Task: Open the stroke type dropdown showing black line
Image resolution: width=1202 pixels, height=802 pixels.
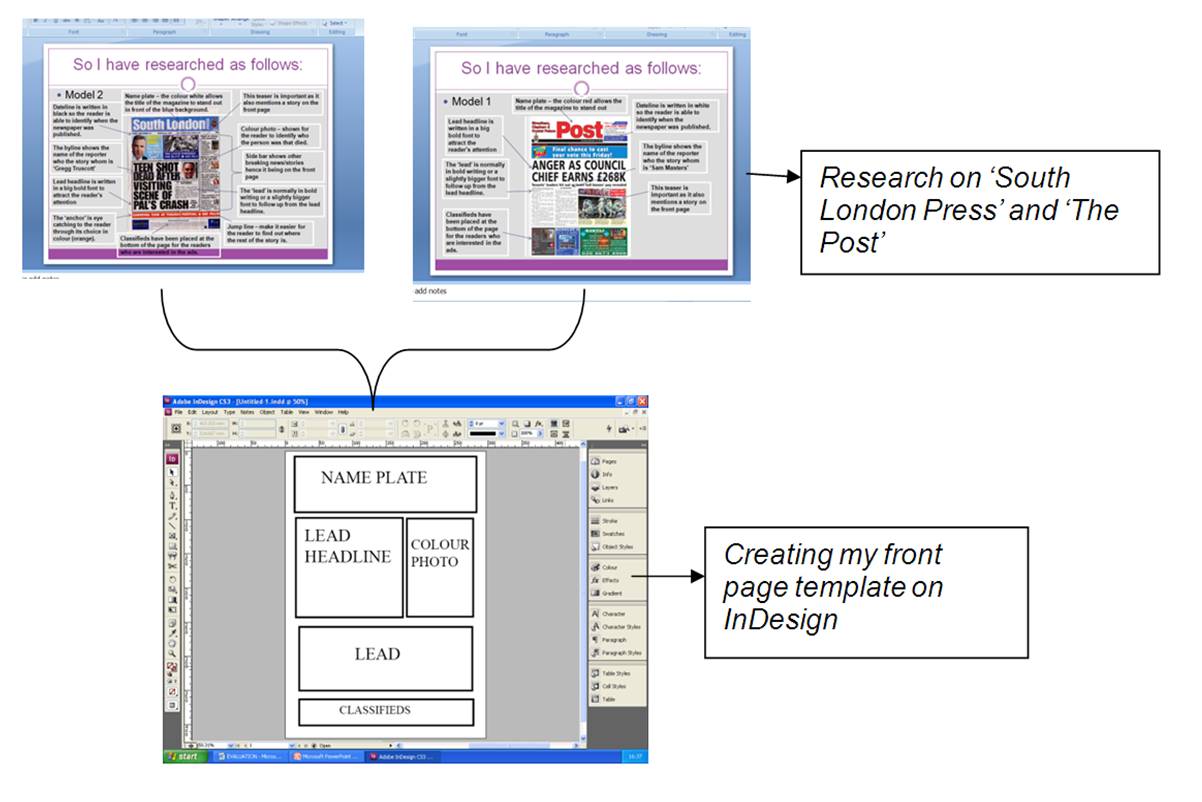Action: (501, 434)
